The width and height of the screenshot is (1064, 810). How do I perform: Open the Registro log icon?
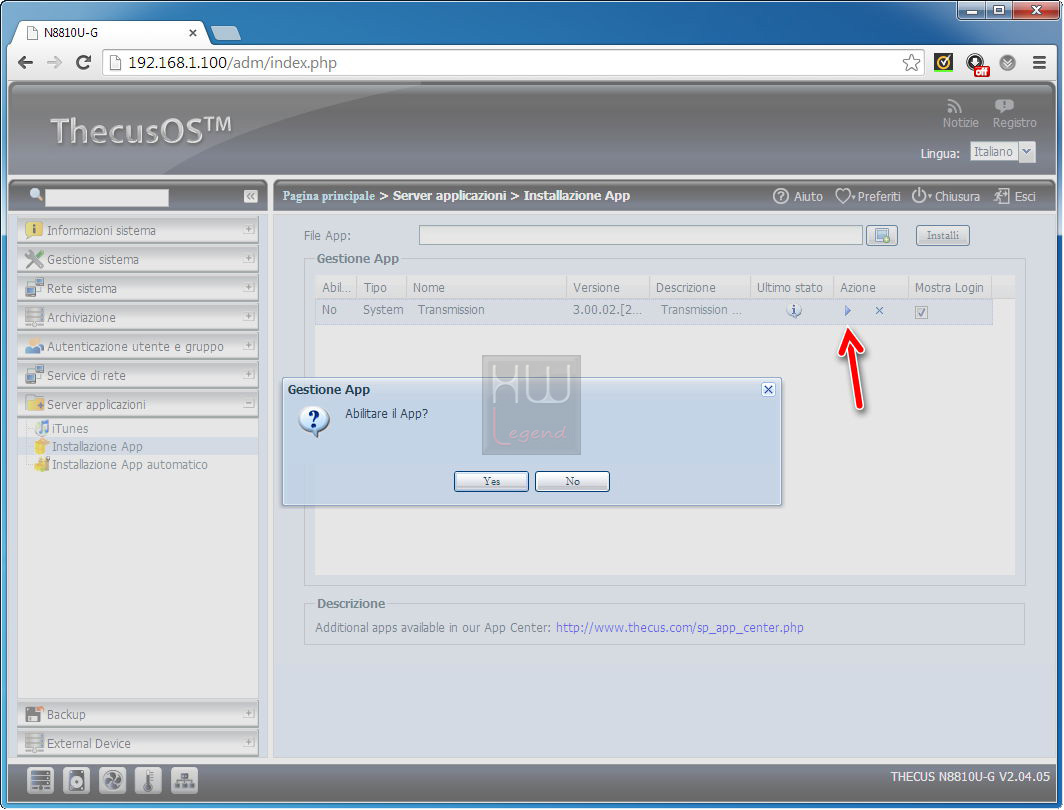(x=1004, y=106)
